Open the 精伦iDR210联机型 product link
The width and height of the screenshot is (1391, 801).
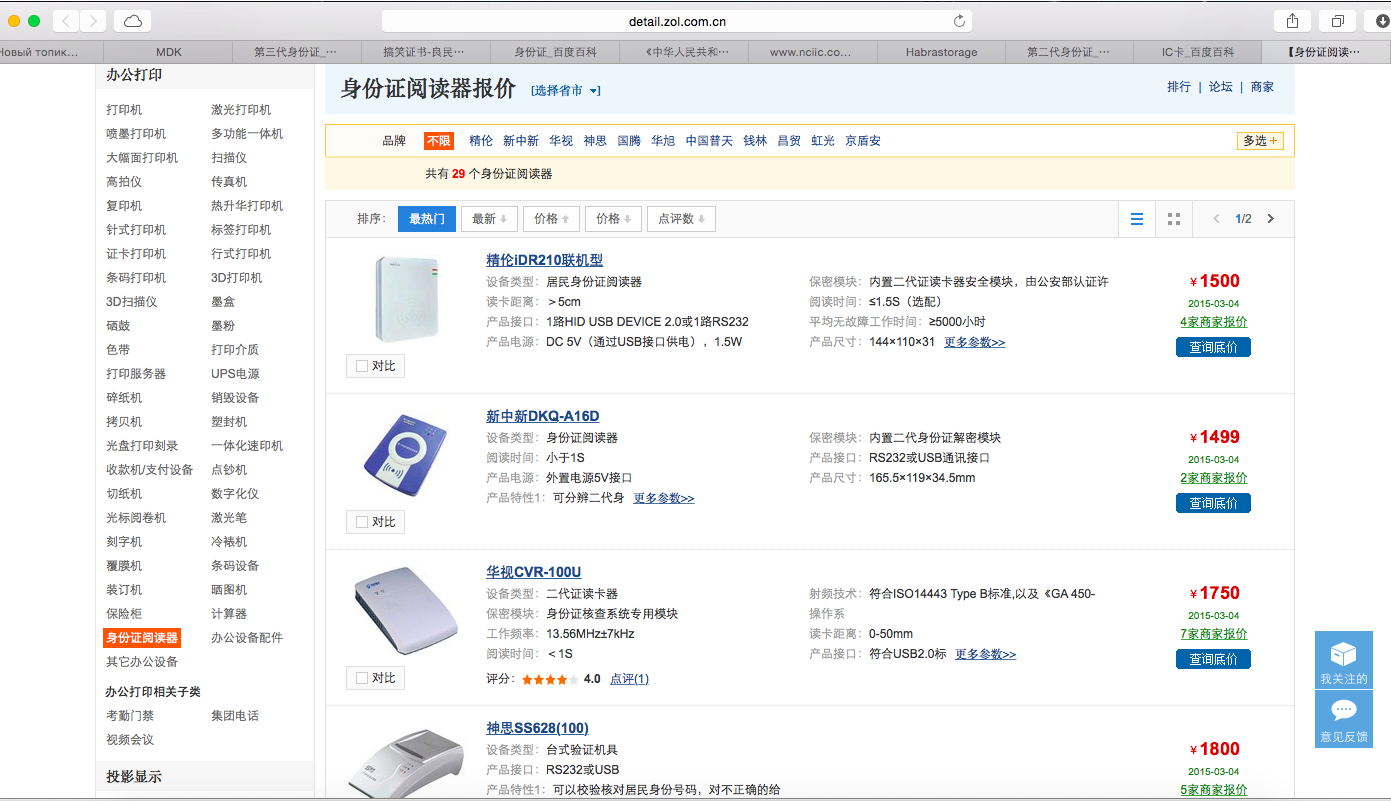(545, 260)
